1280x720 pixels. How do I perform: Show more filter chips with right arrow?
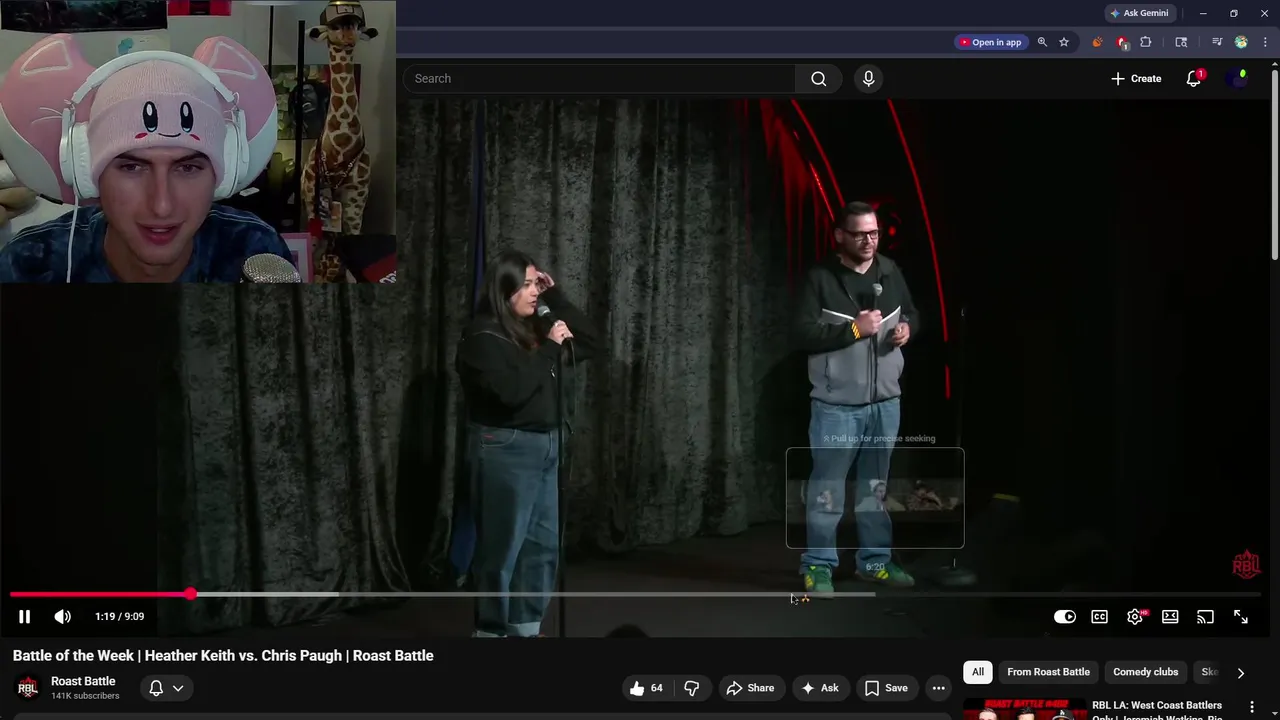(1240, 673)
